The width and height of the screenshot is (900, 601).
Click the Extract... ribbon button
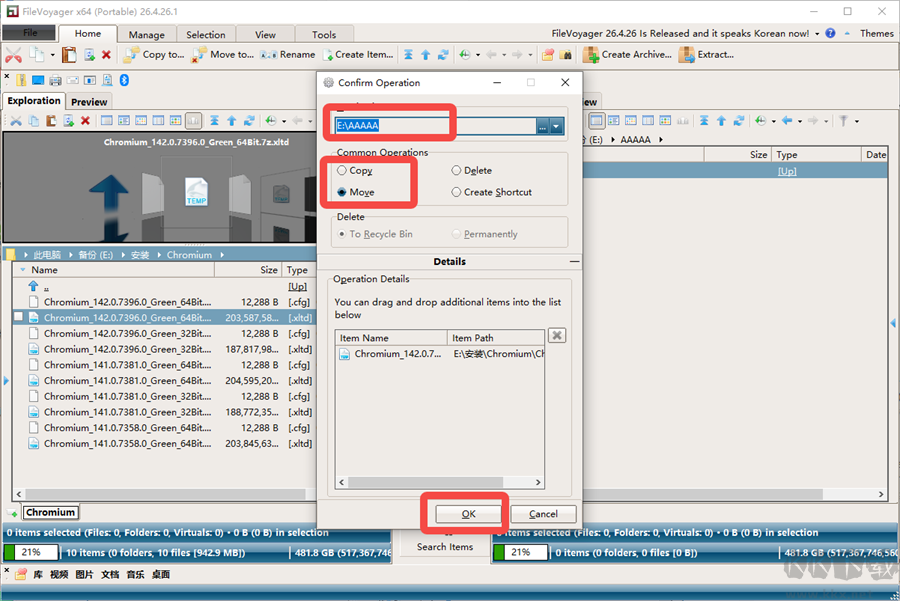(706, 55)
